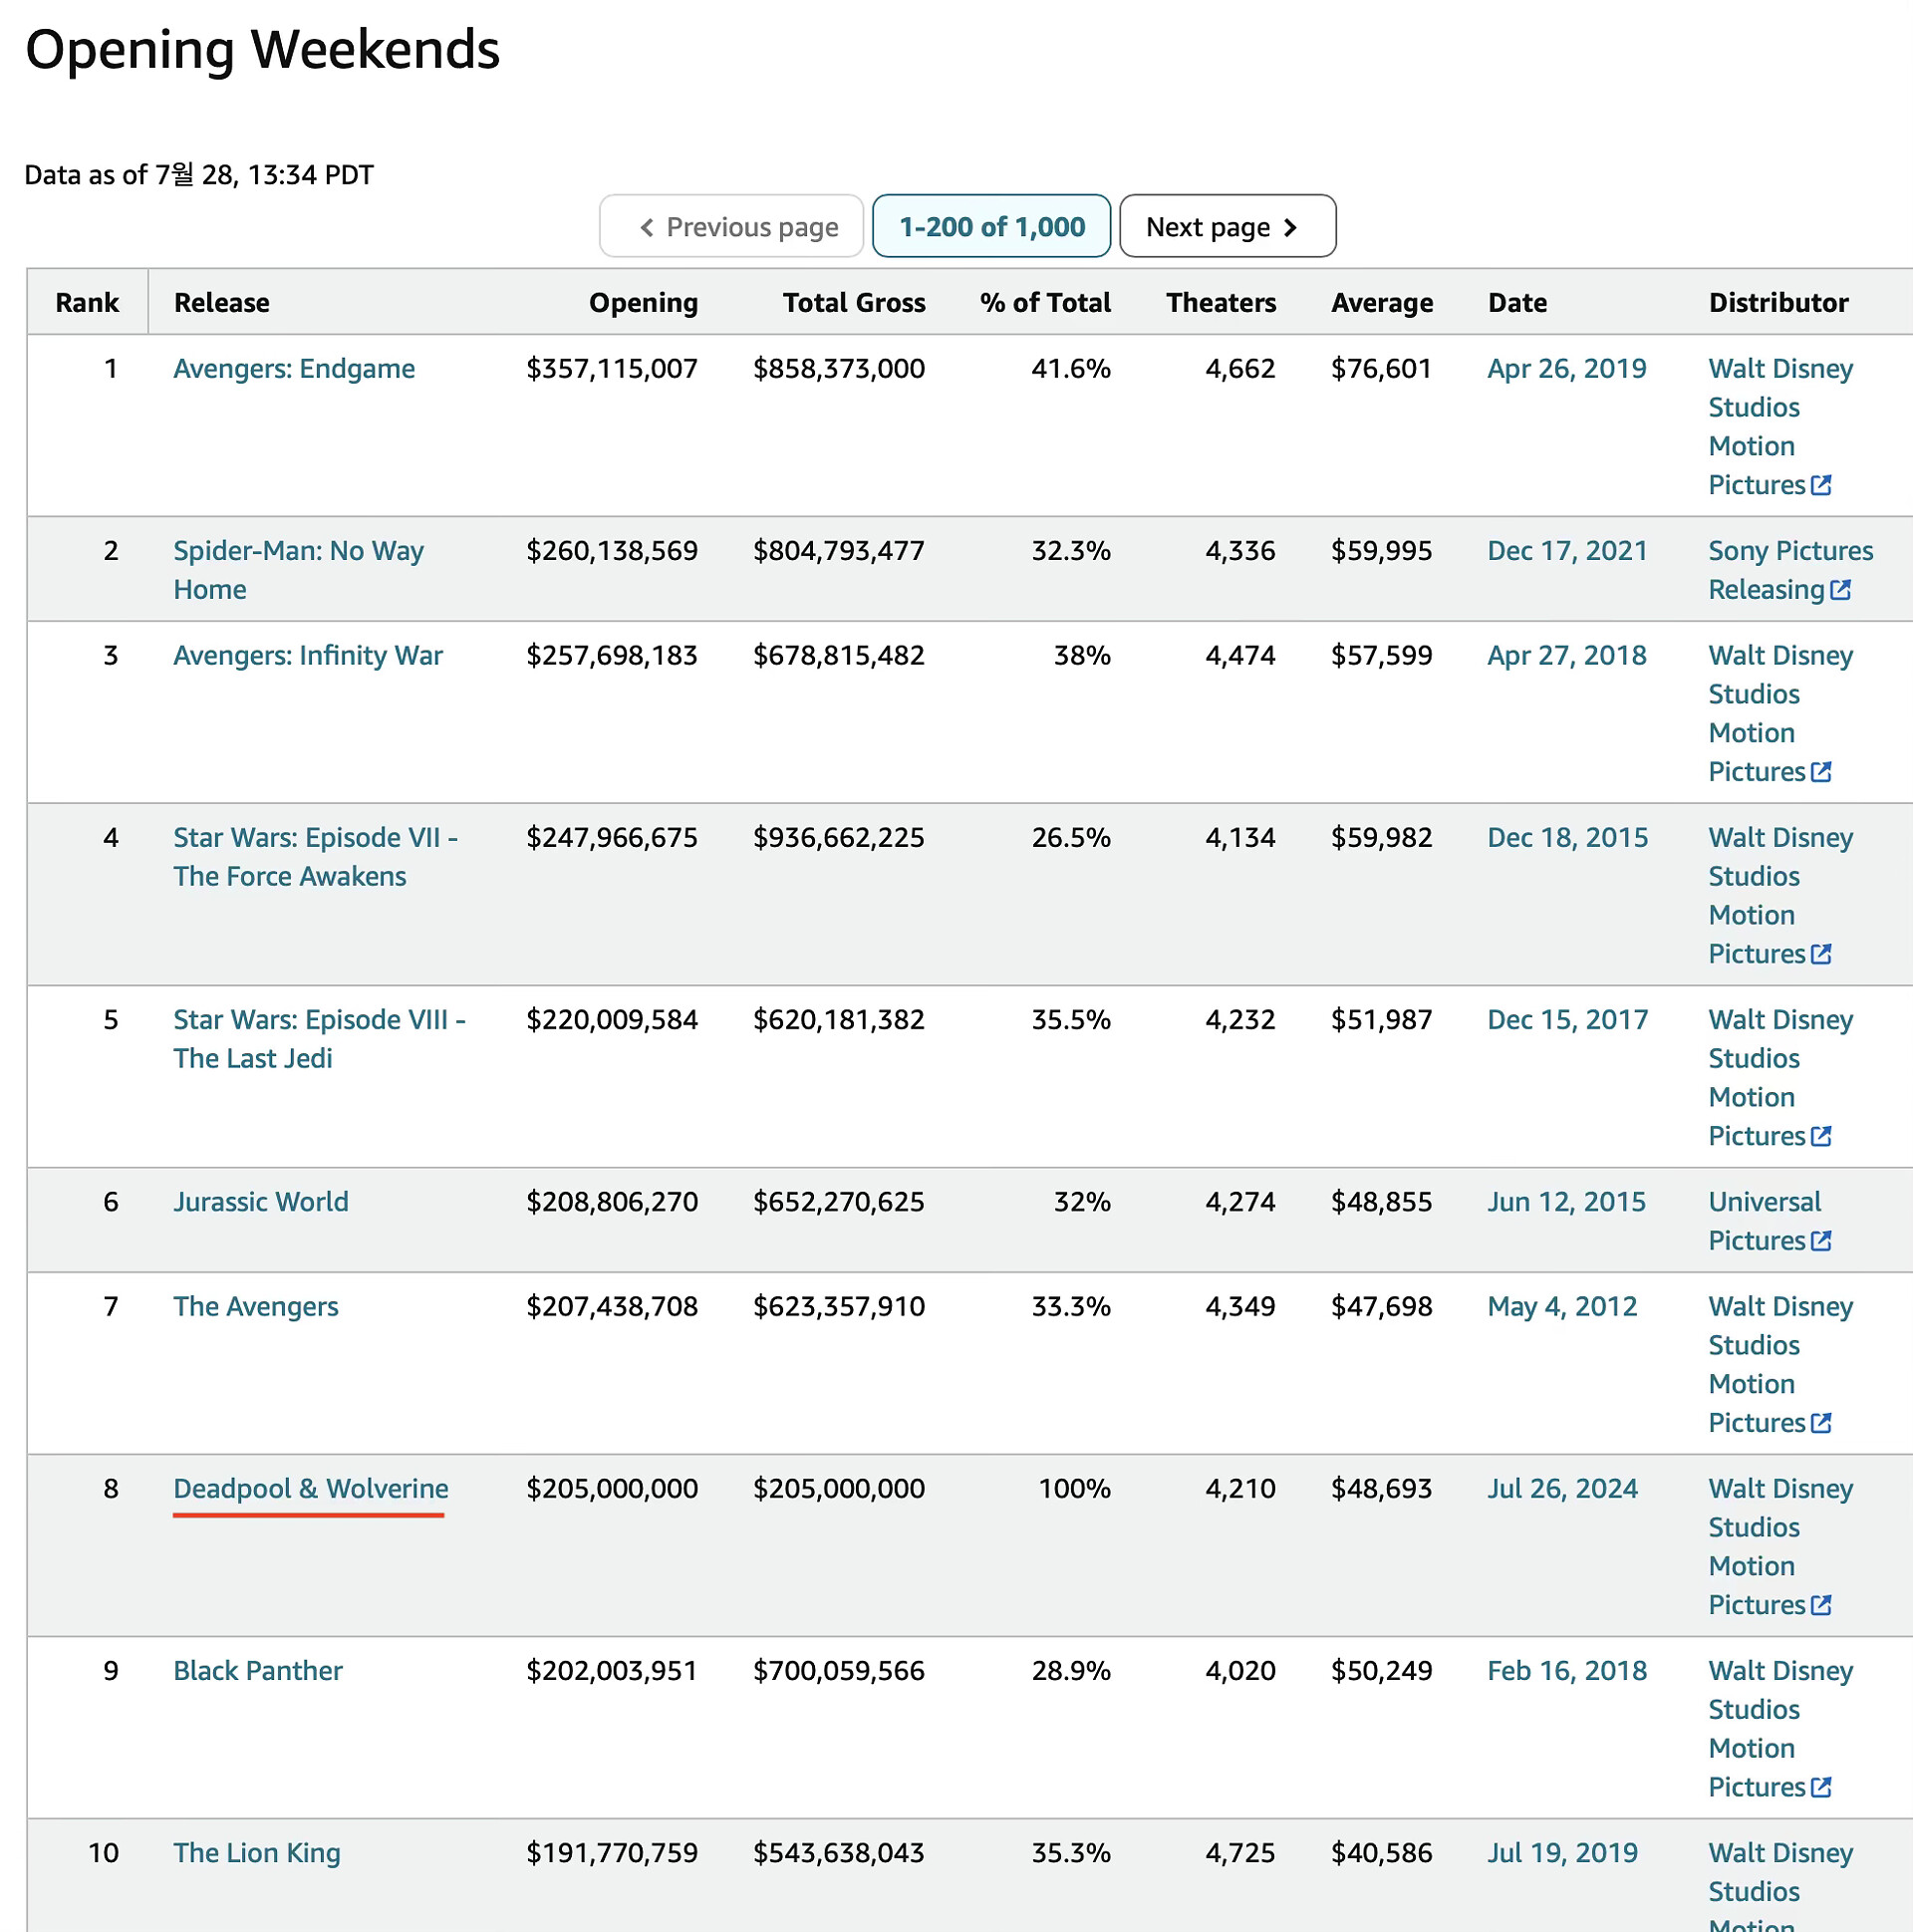Open Spider-Man: No Way Home link
Image resolution: width=1913 pixels, height=1932 pixels.
click(298, 570)
